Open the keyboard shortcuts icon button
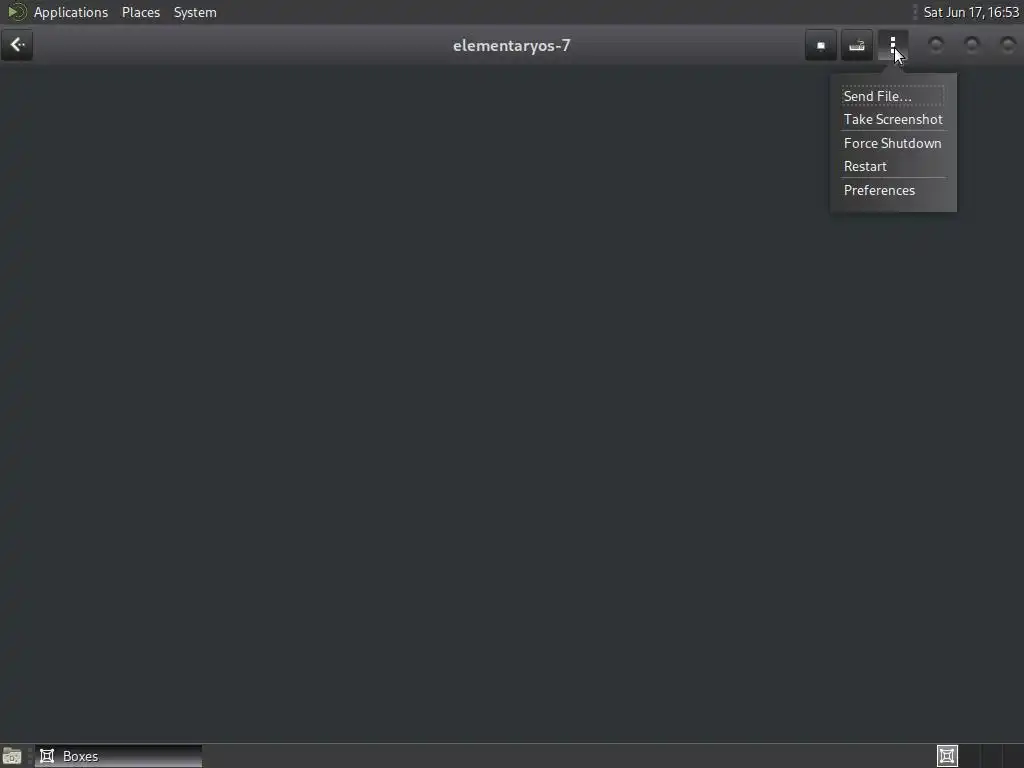The width and height of the screenshot is (1024, 768). coord(857,45)
